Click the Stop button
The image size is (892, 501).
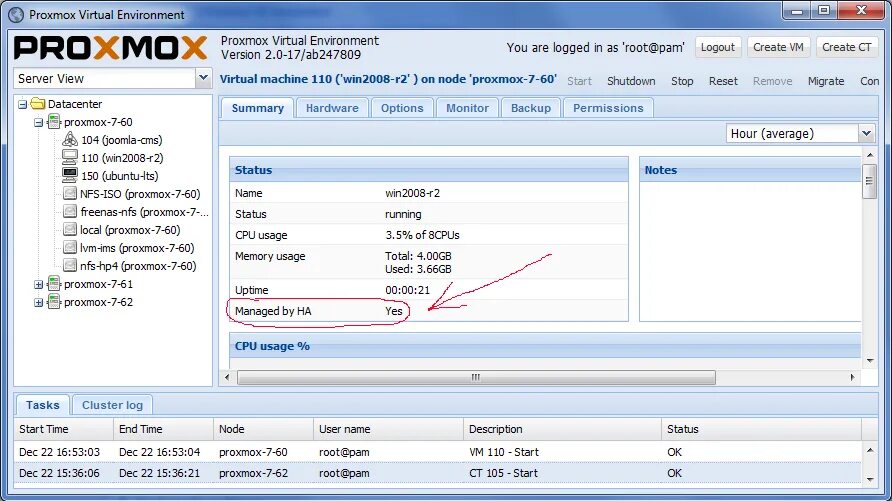(x=682, y=81)
